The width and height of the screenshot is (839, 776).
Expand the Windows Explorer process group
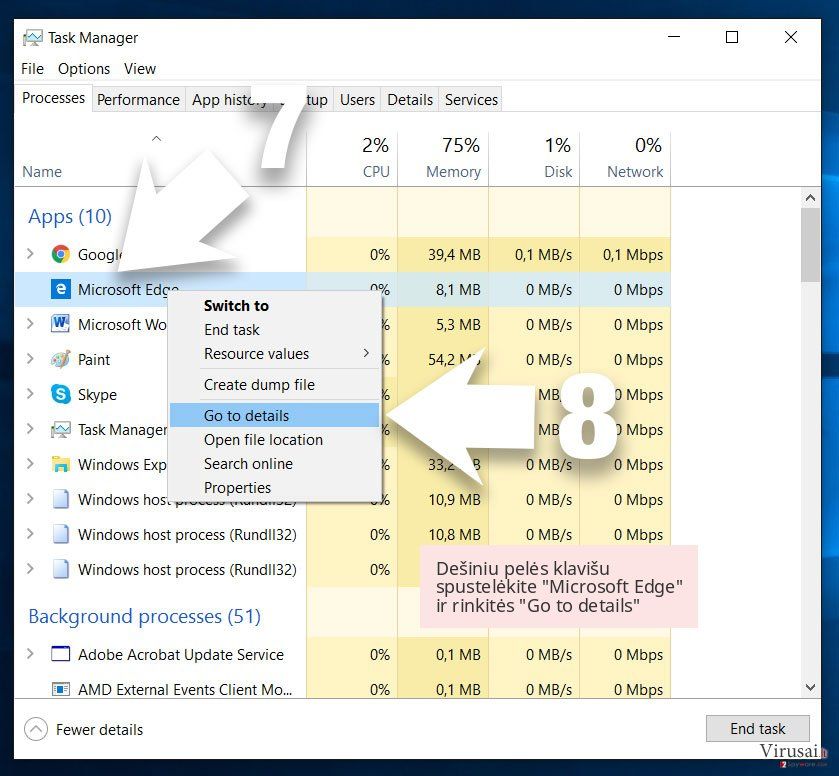point(30,464)
